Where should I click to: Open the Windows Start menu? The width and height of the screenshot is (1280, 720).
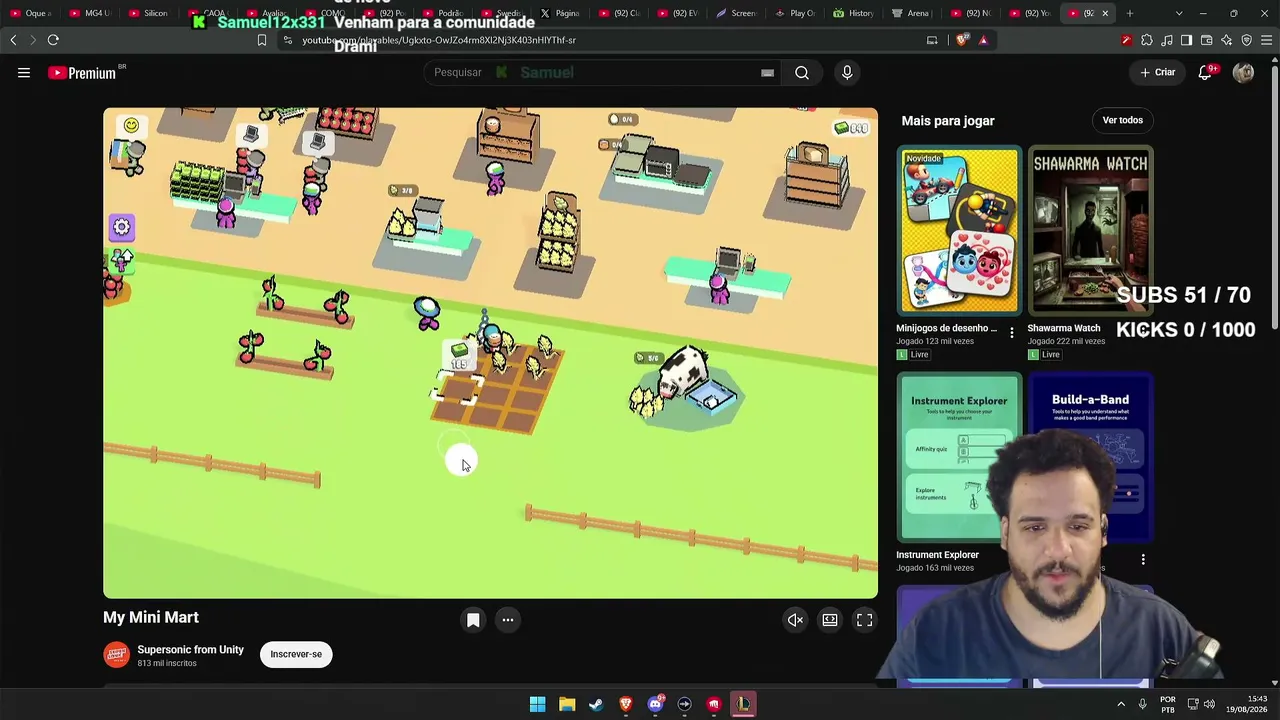(x=537, y=704)
